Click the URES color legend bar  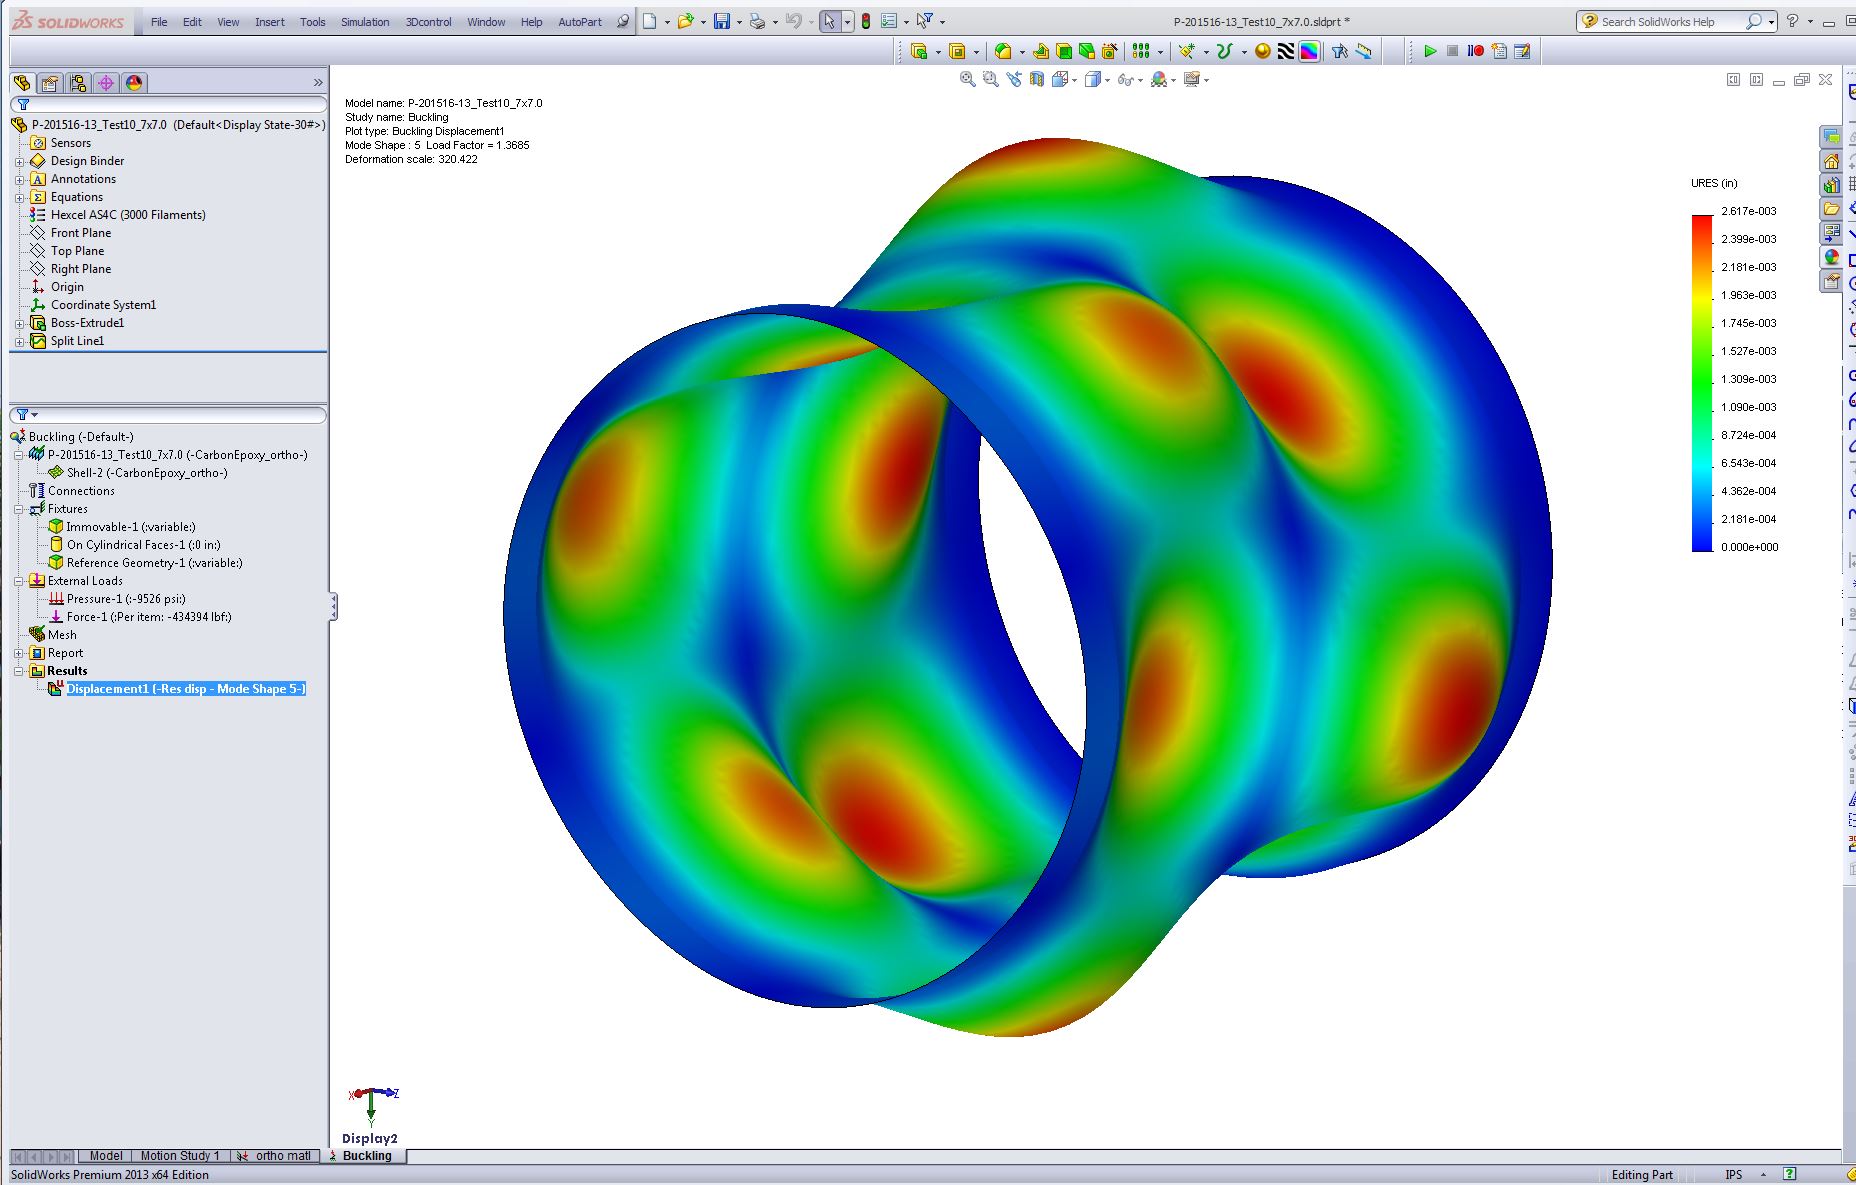[1702, 383]
